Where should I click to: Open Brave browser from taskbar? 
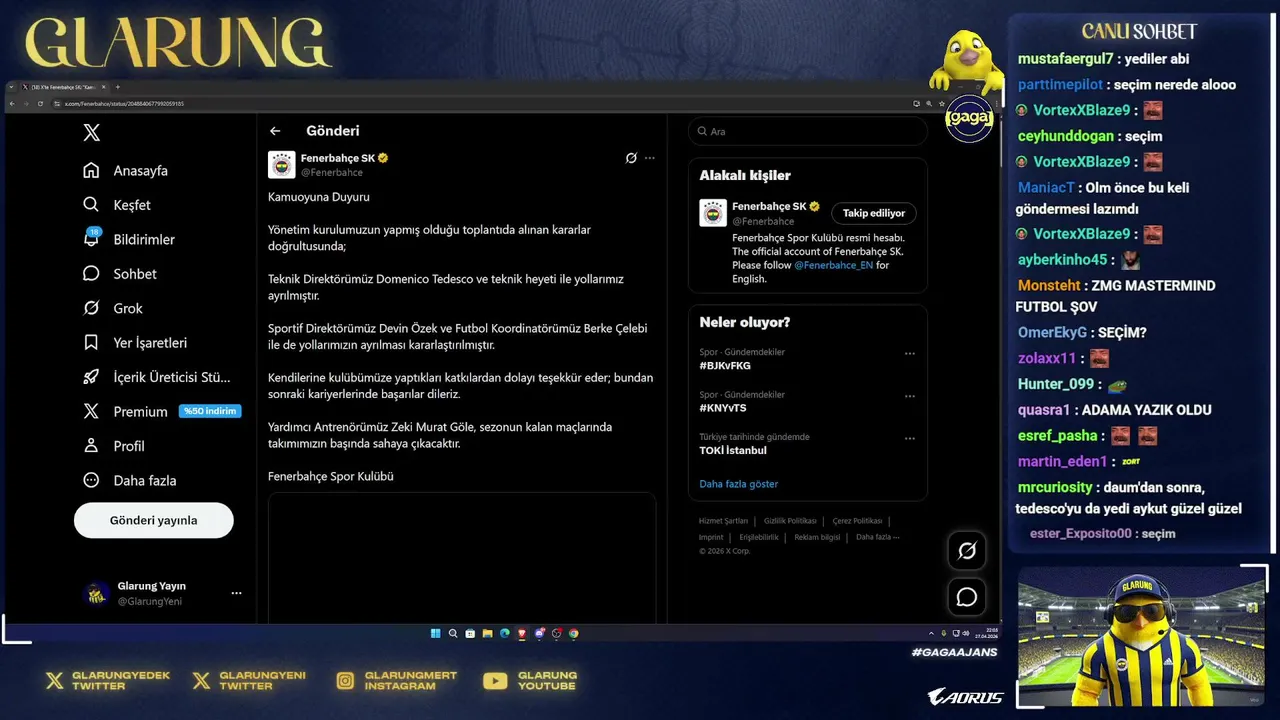coord(522,633)
